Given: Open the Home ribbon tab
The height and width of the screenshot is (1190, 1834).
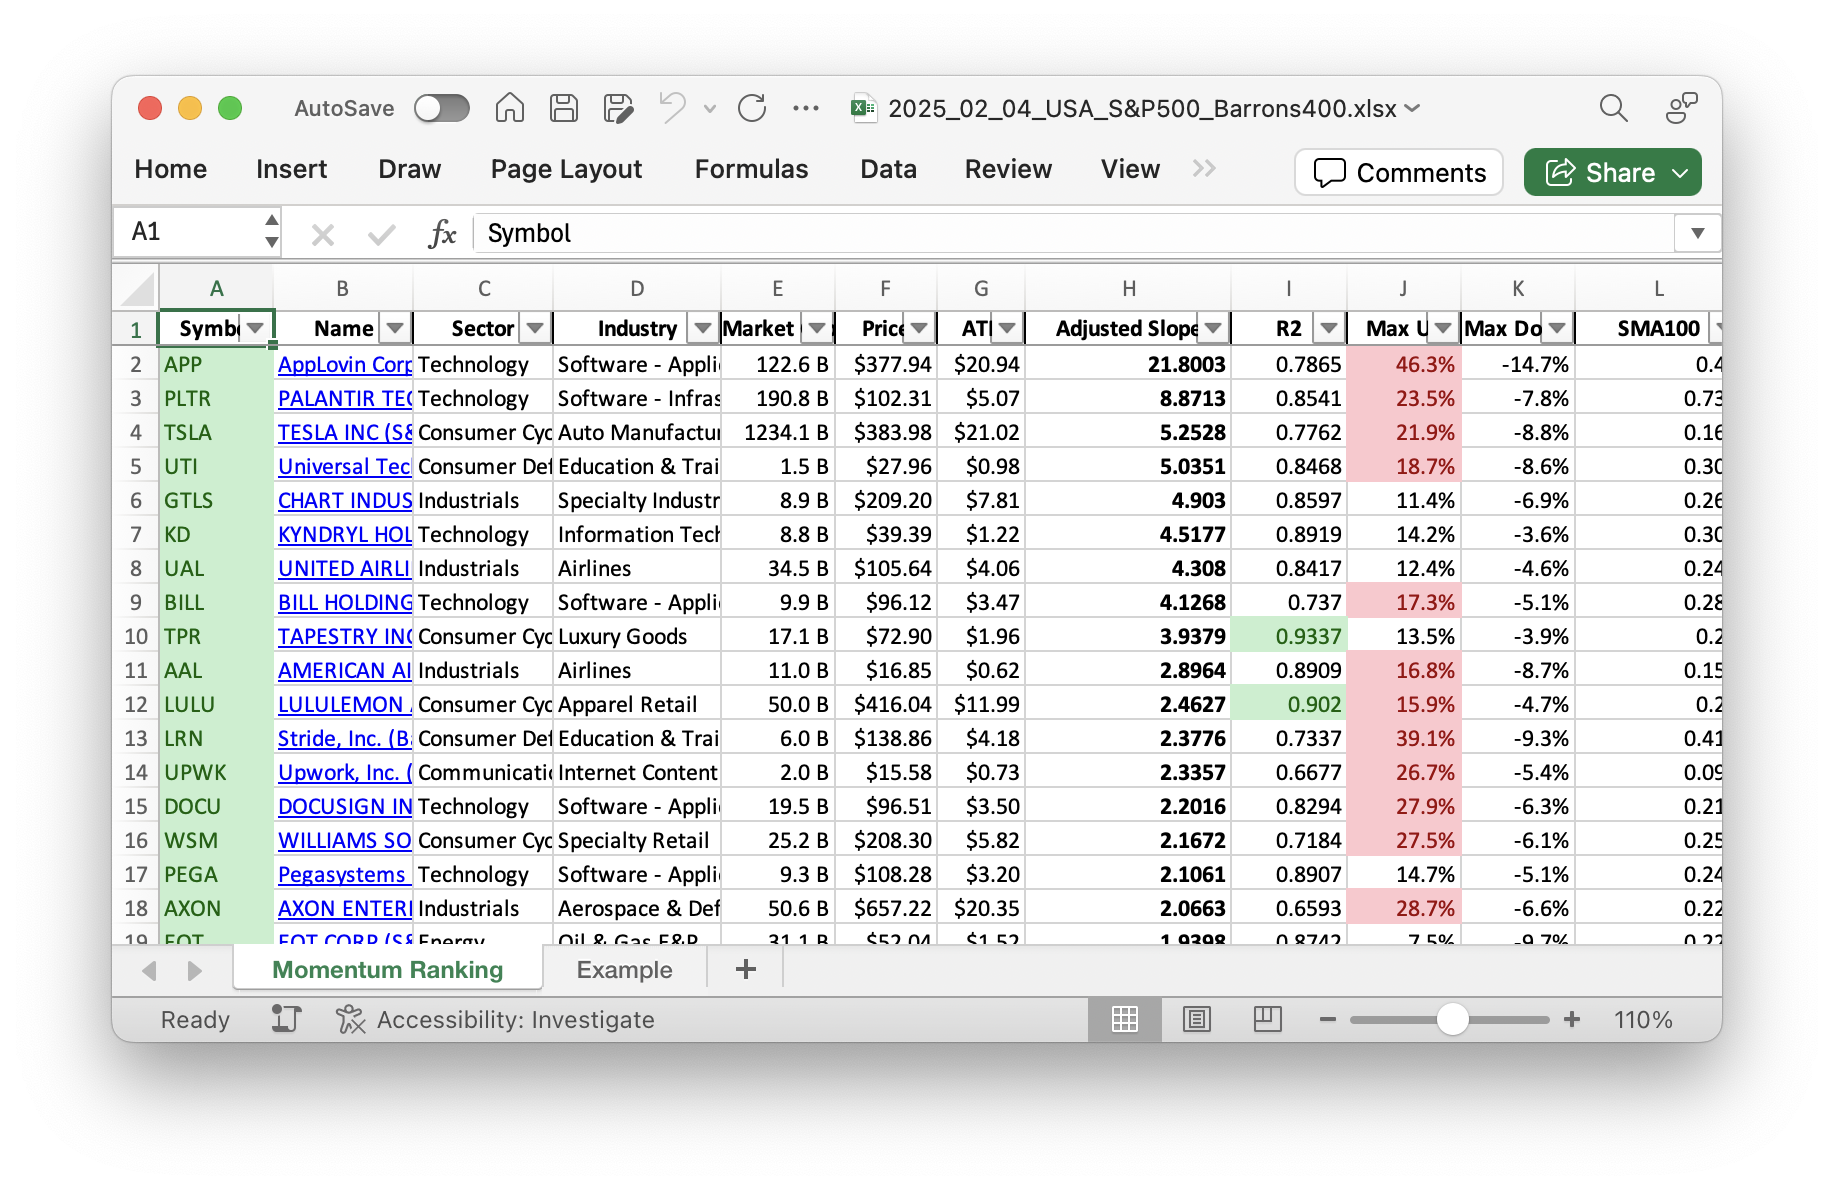Looking at the screenshot, I should tap(171, 169).
